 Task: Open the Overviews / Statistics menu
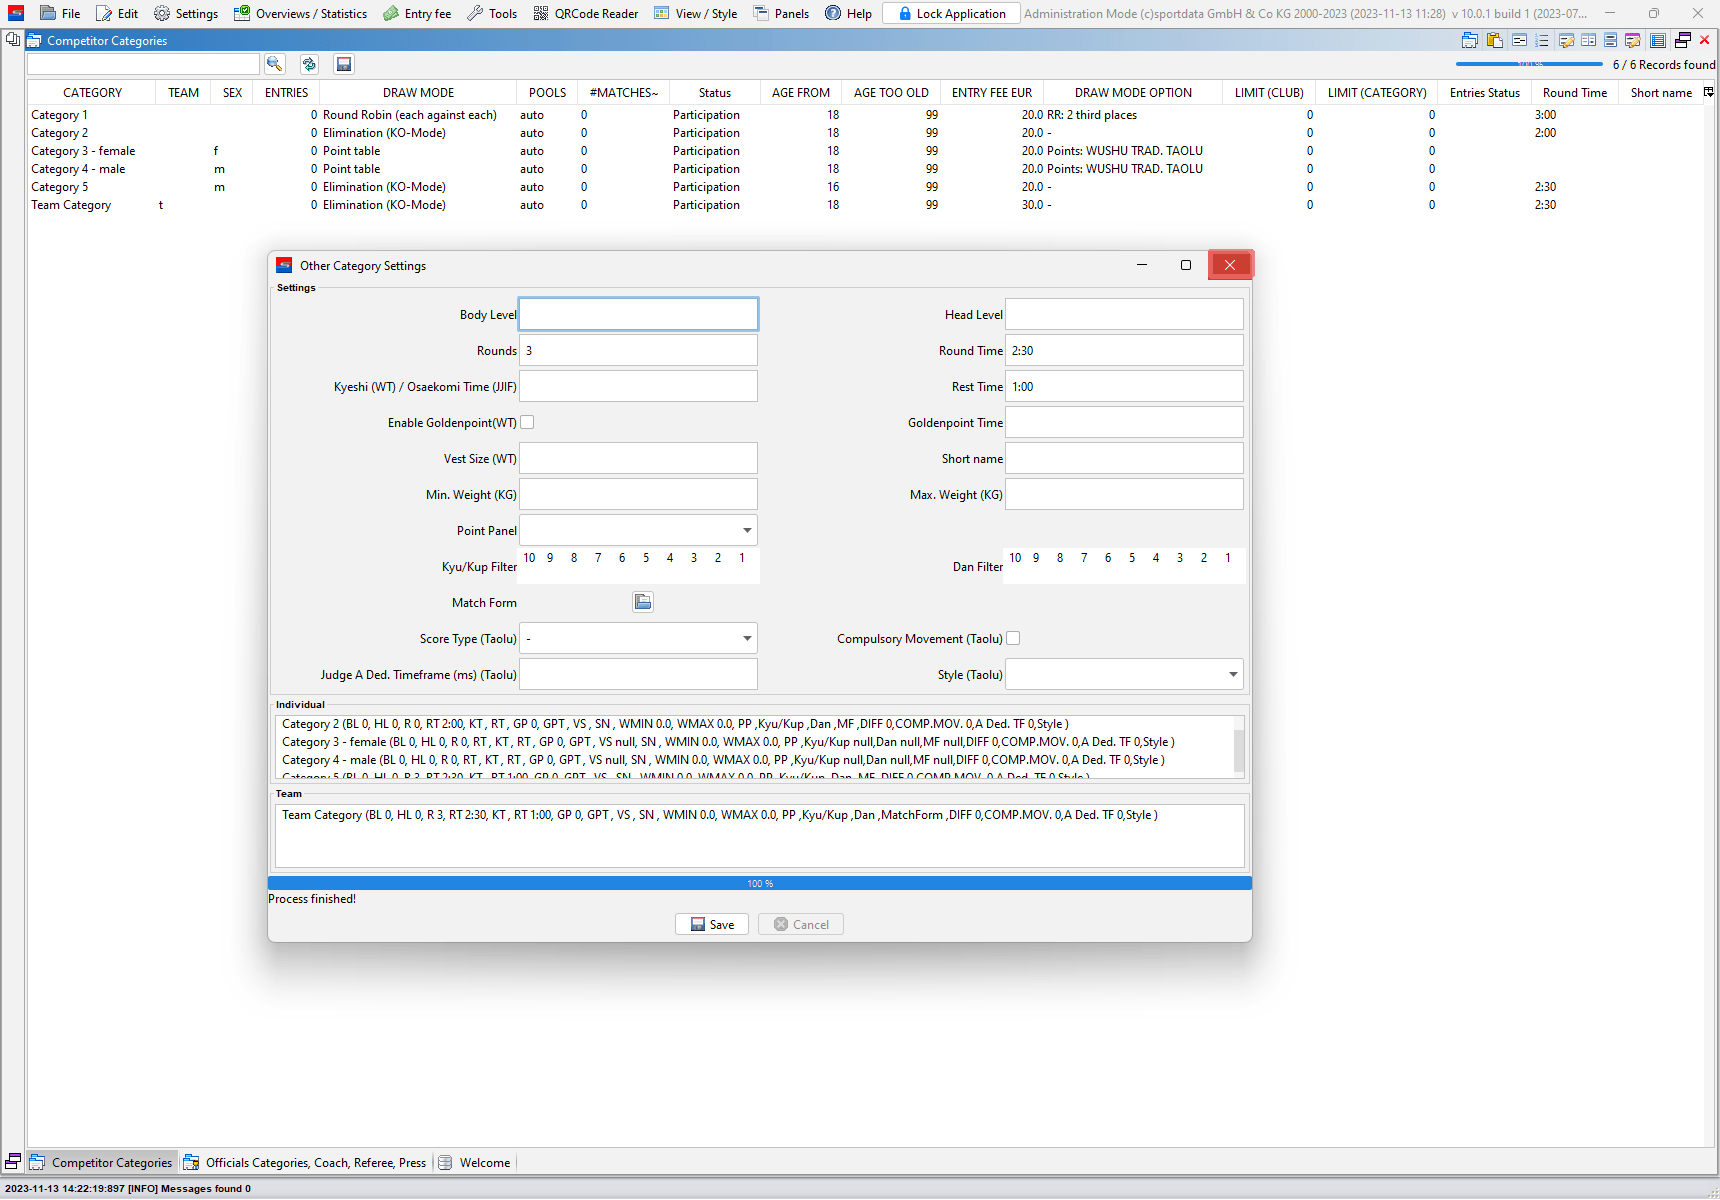(x=300, y=14)
